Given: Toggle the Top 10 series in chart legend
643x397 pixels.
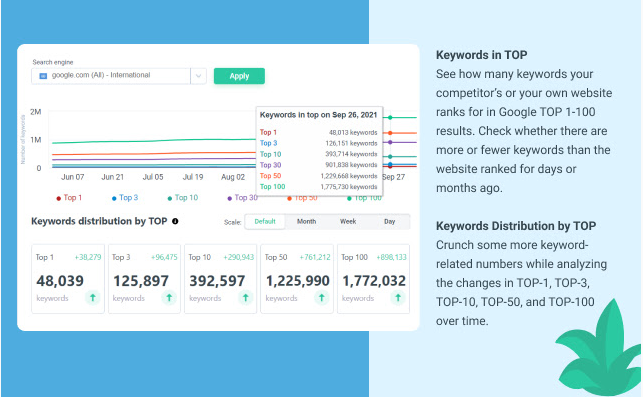Looking at the screenshot, I should point(183,198).
